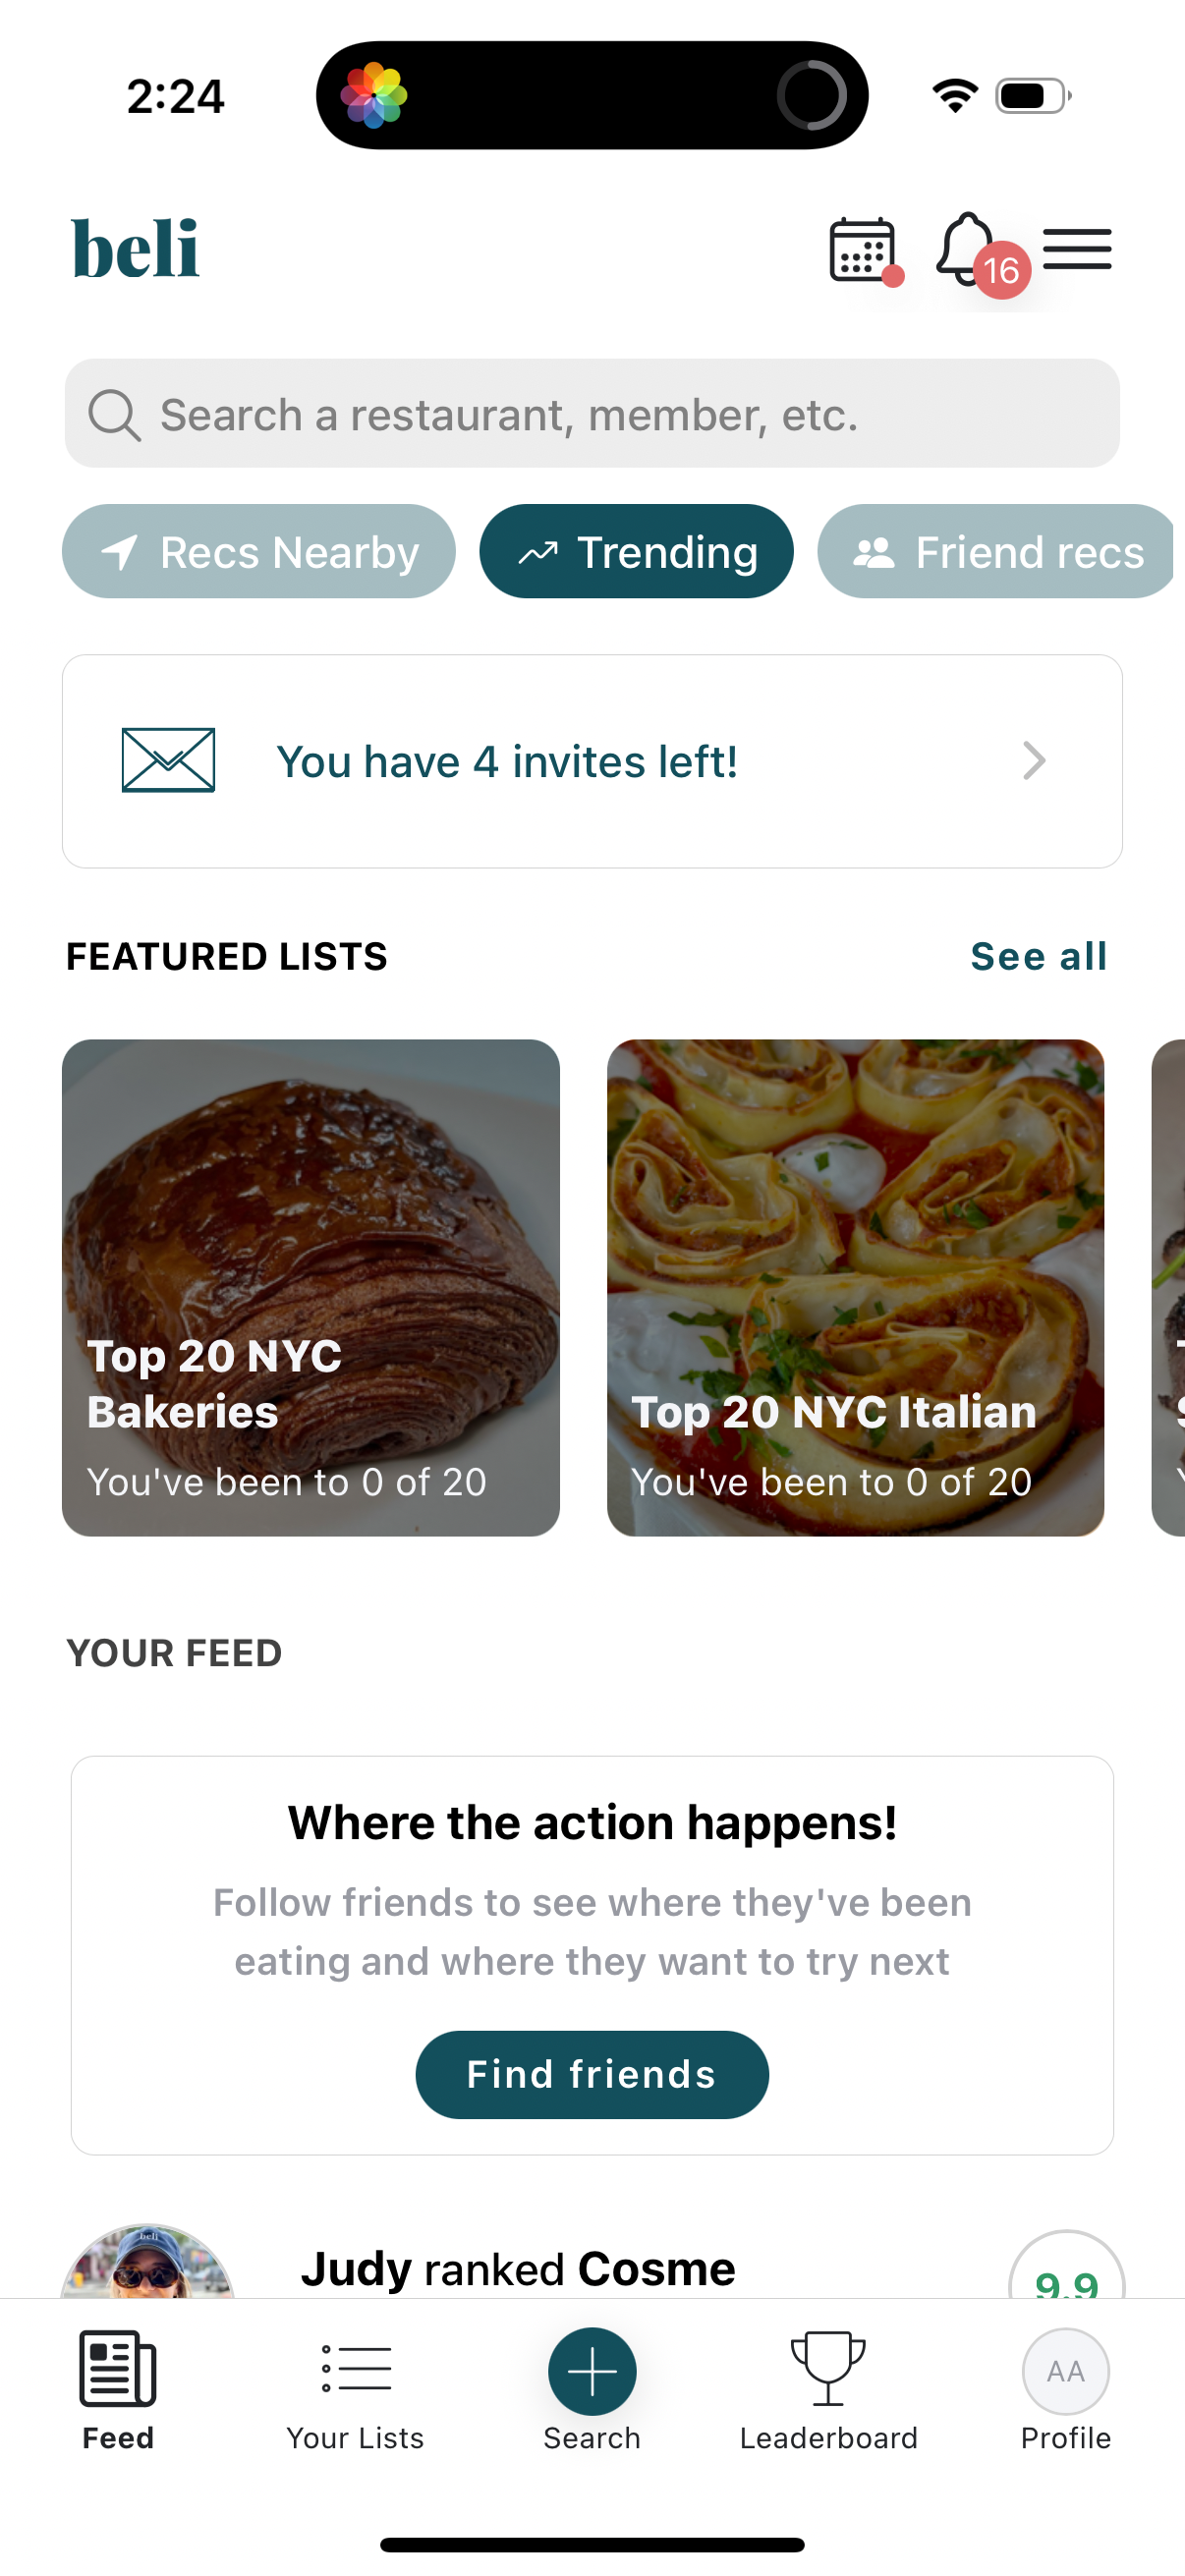Focus the restaurant search field
Image resolution: width=1185 pixels, height=2576 pixels.
coord(592,414)
